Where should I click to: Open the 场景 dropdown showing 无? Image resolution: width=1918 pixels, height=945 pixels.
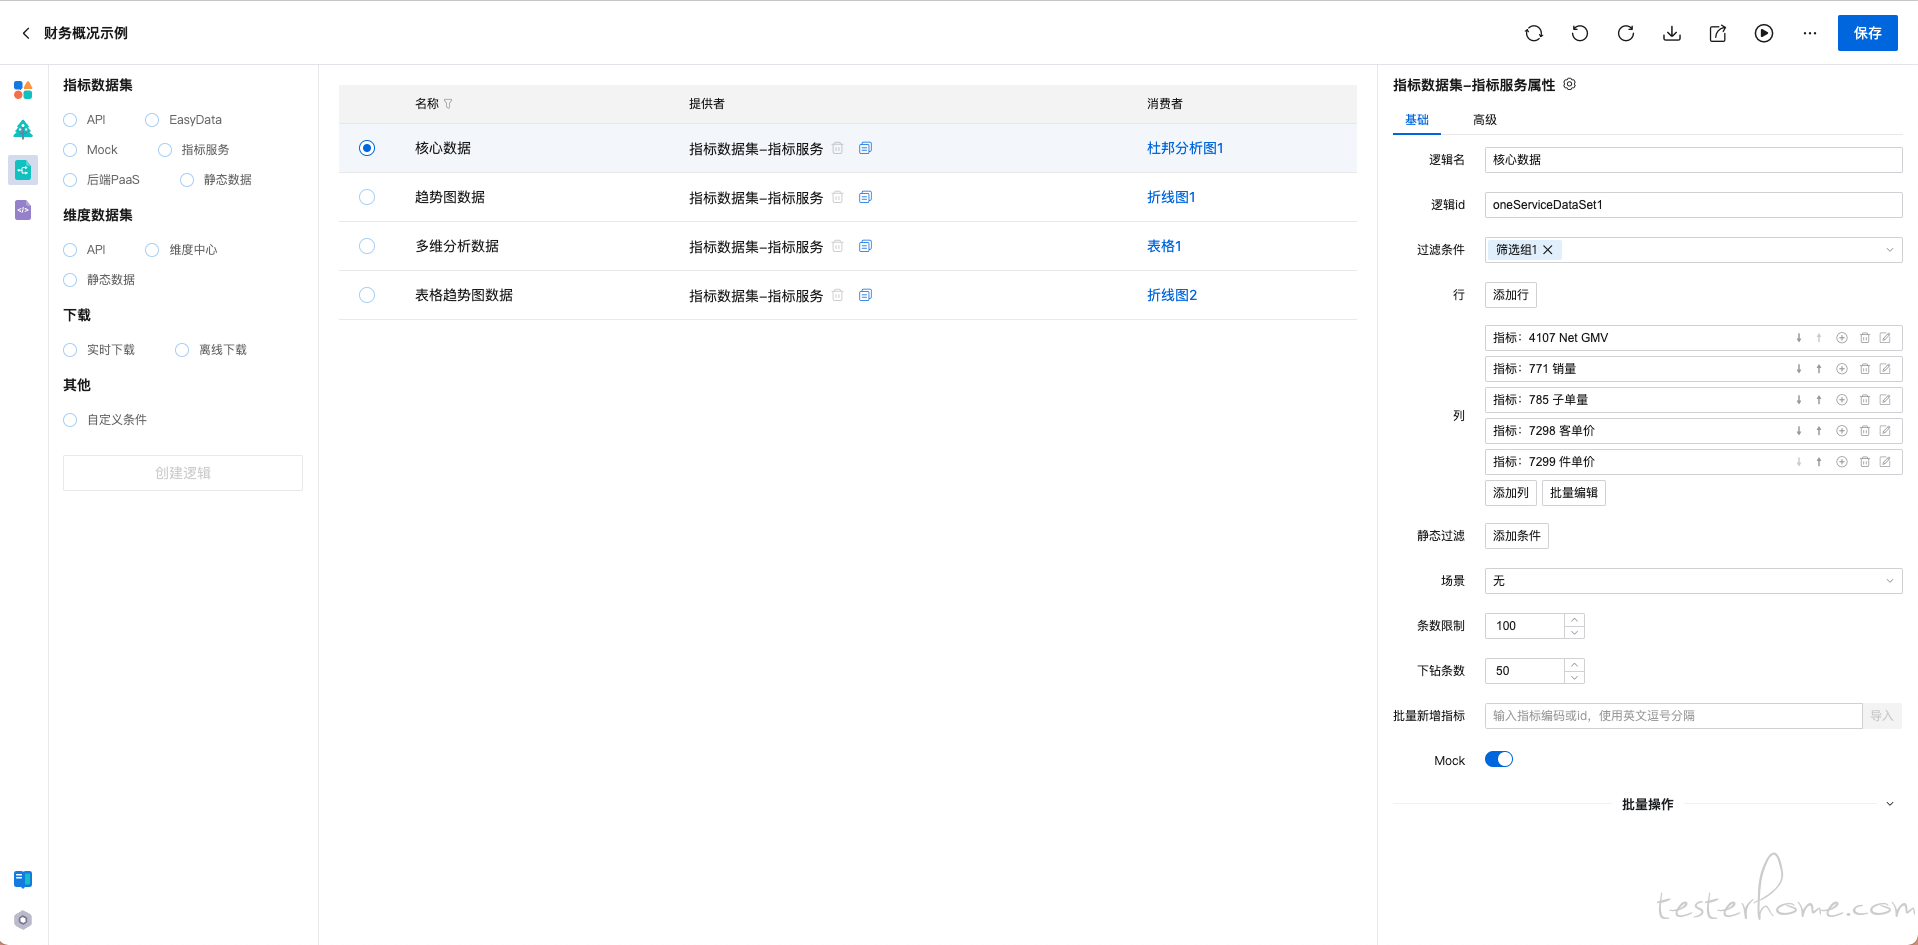point(1693,581)
